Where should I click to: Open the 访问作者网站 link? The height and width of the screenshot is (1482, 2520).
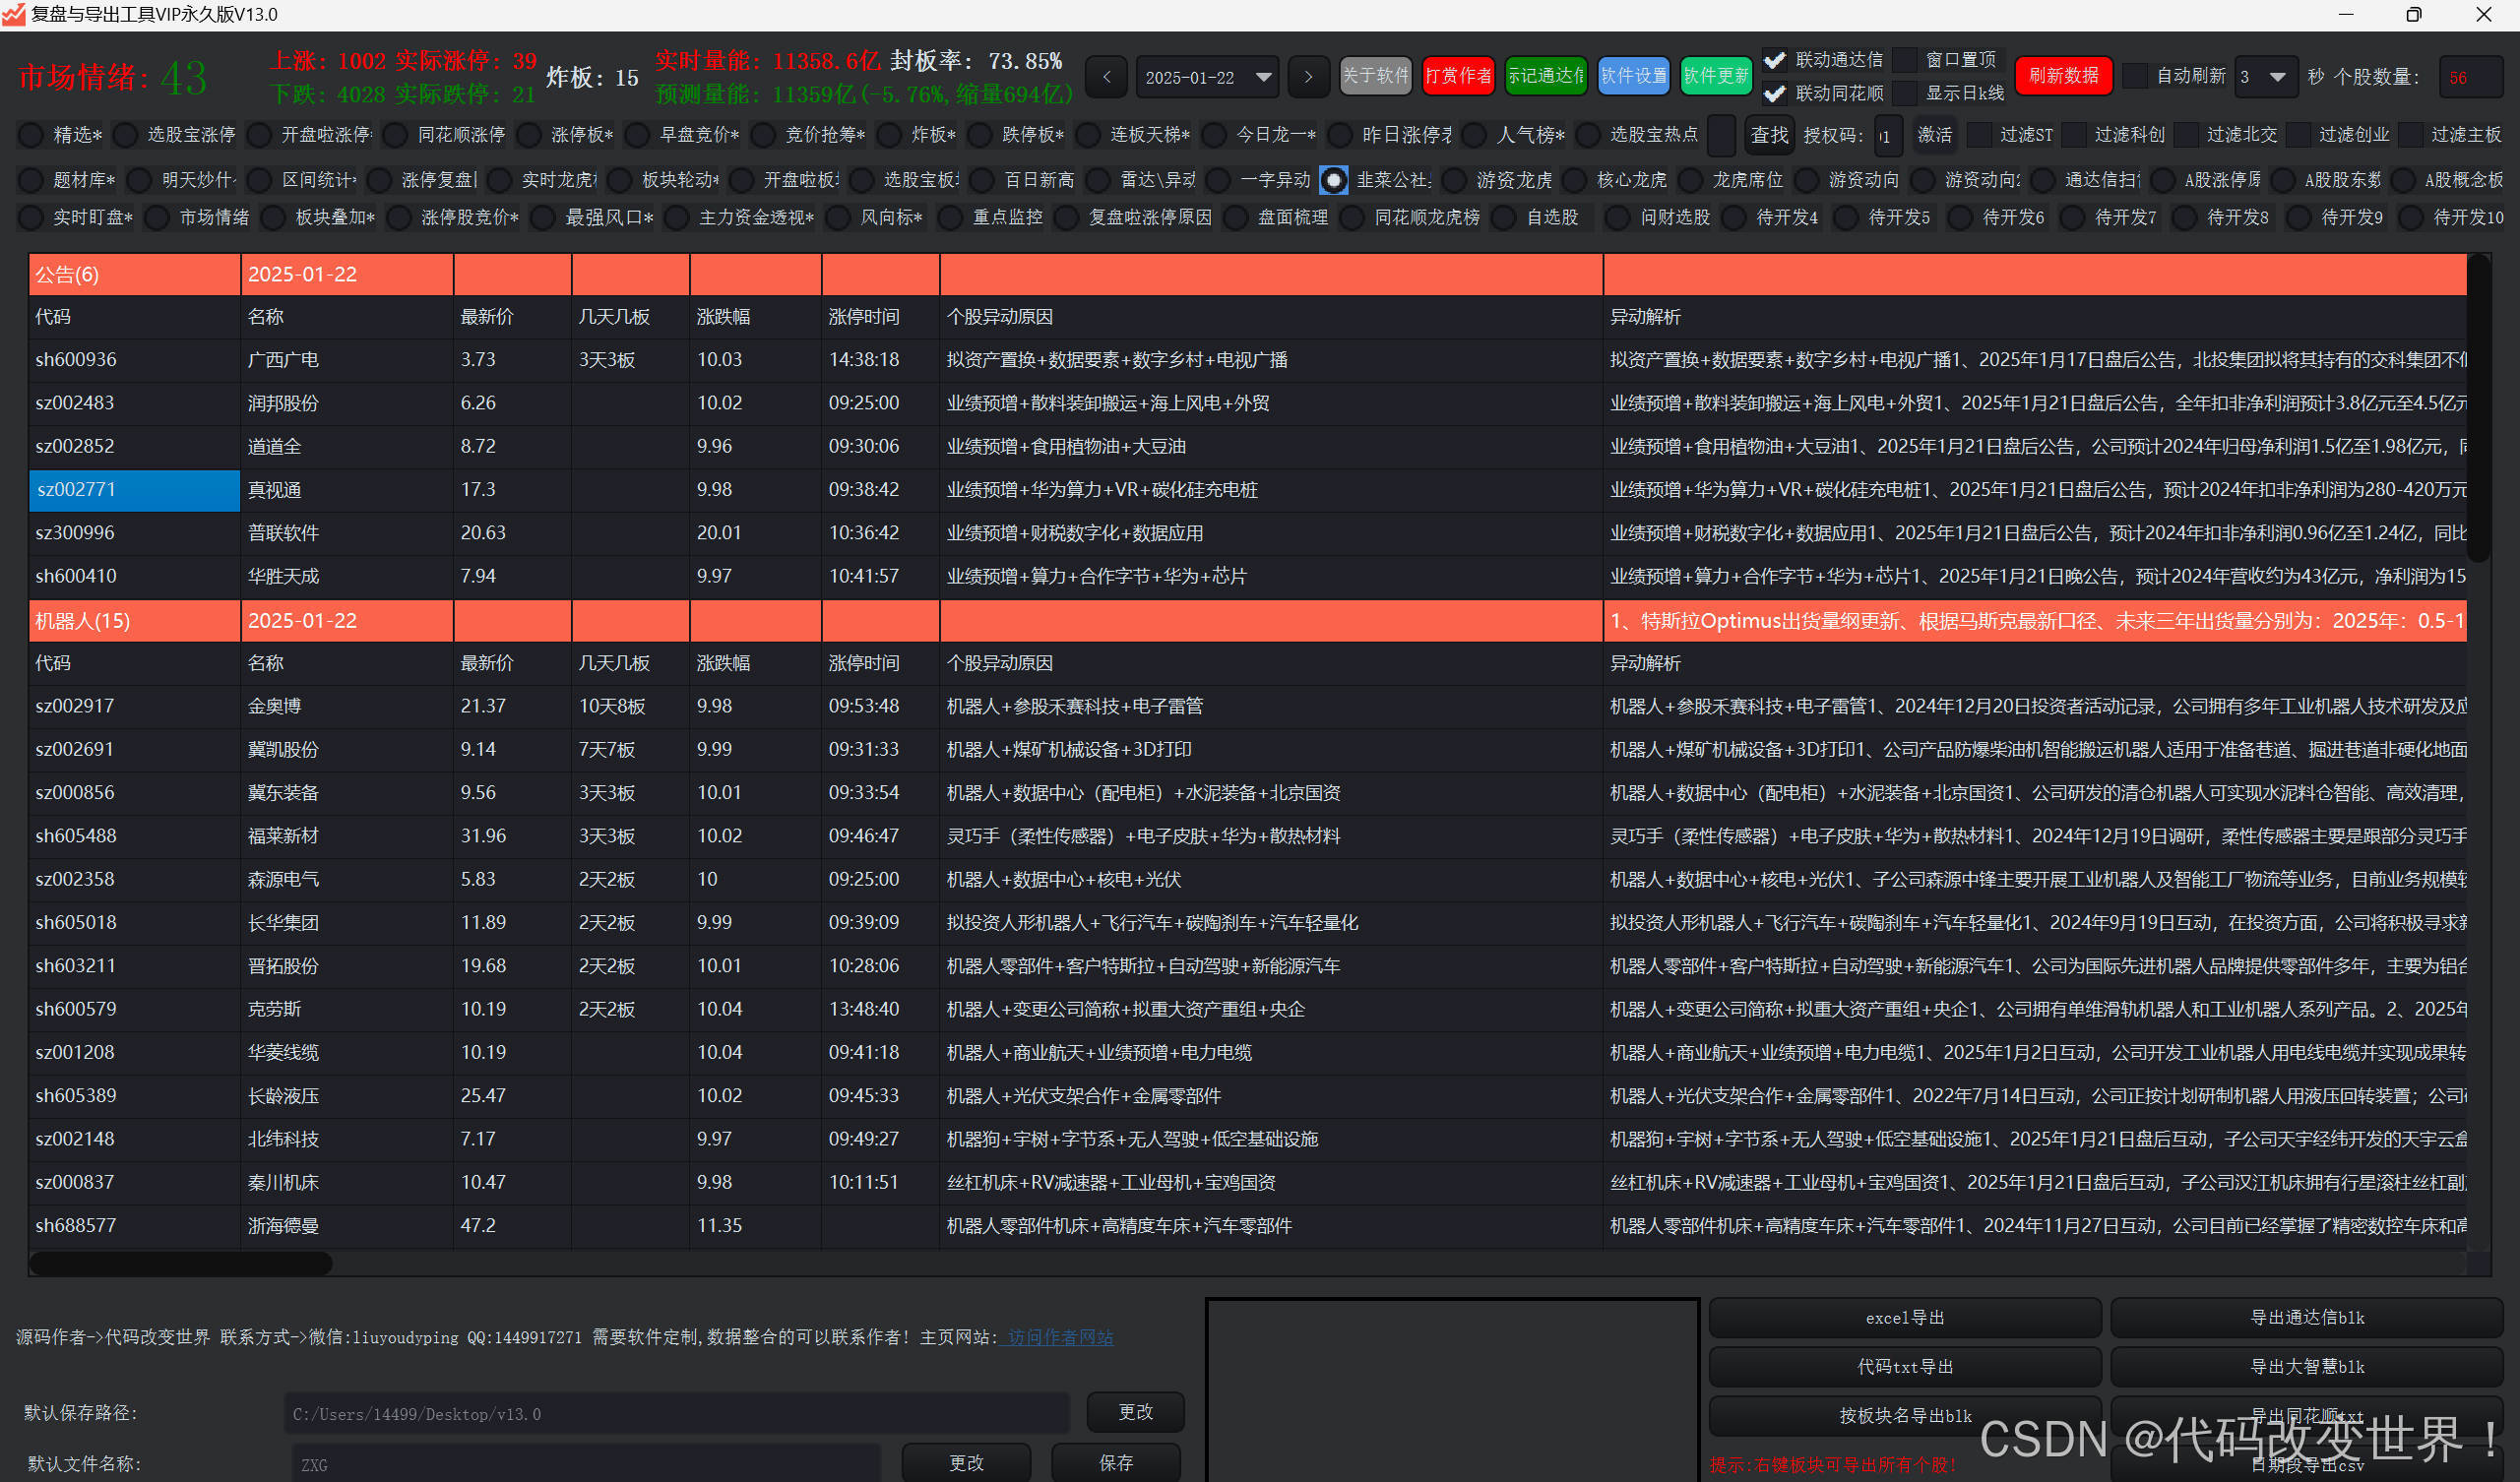[1060, 1337]
